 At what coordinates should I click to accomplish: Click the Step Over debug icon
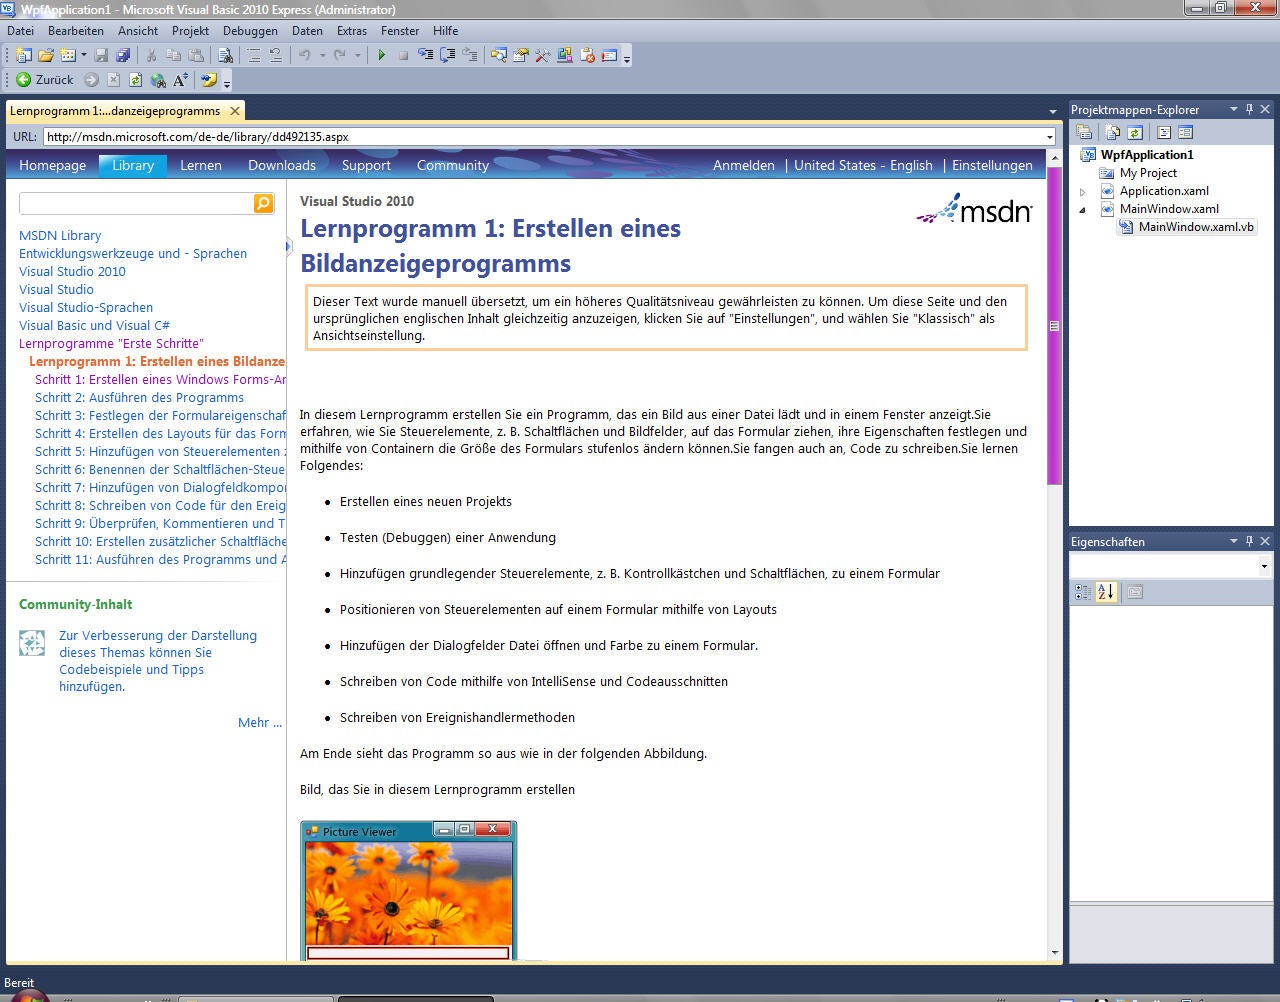coord(448,56)
